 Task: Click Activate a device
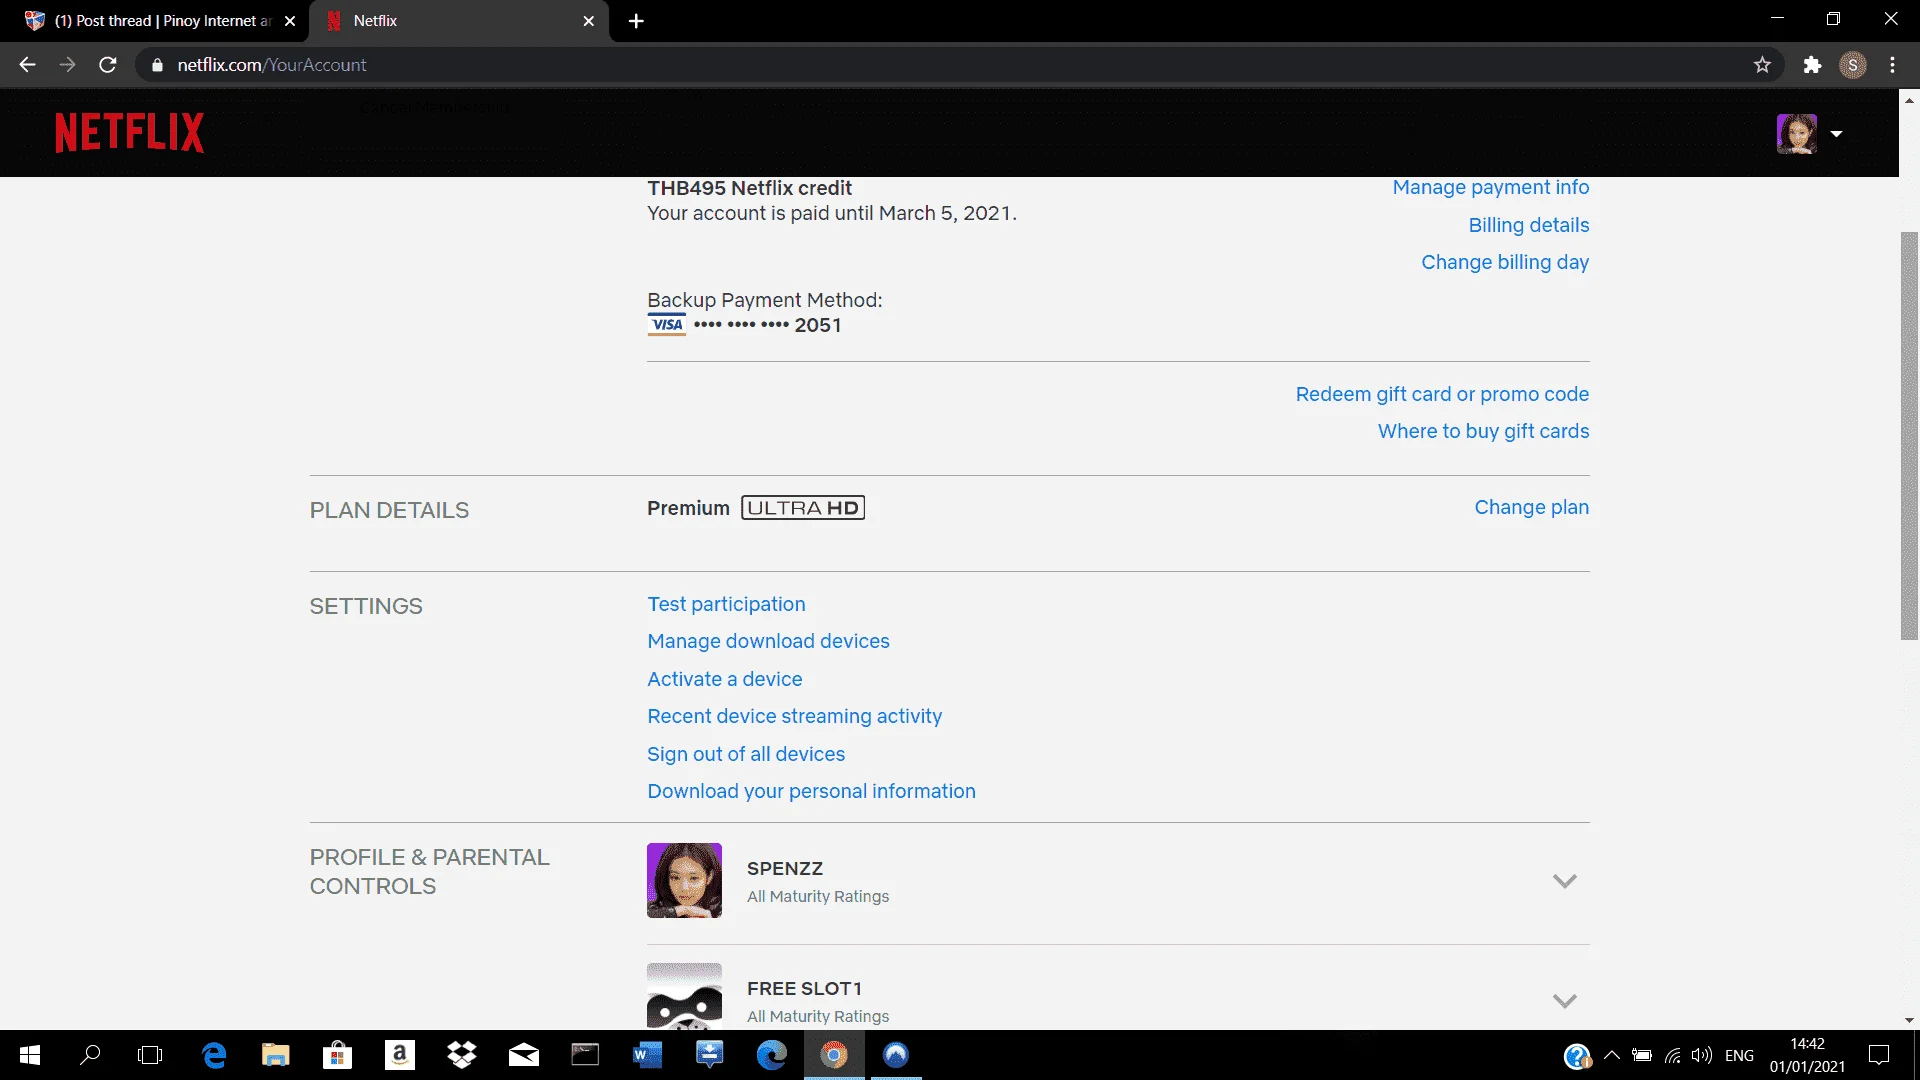click(724, 679)
